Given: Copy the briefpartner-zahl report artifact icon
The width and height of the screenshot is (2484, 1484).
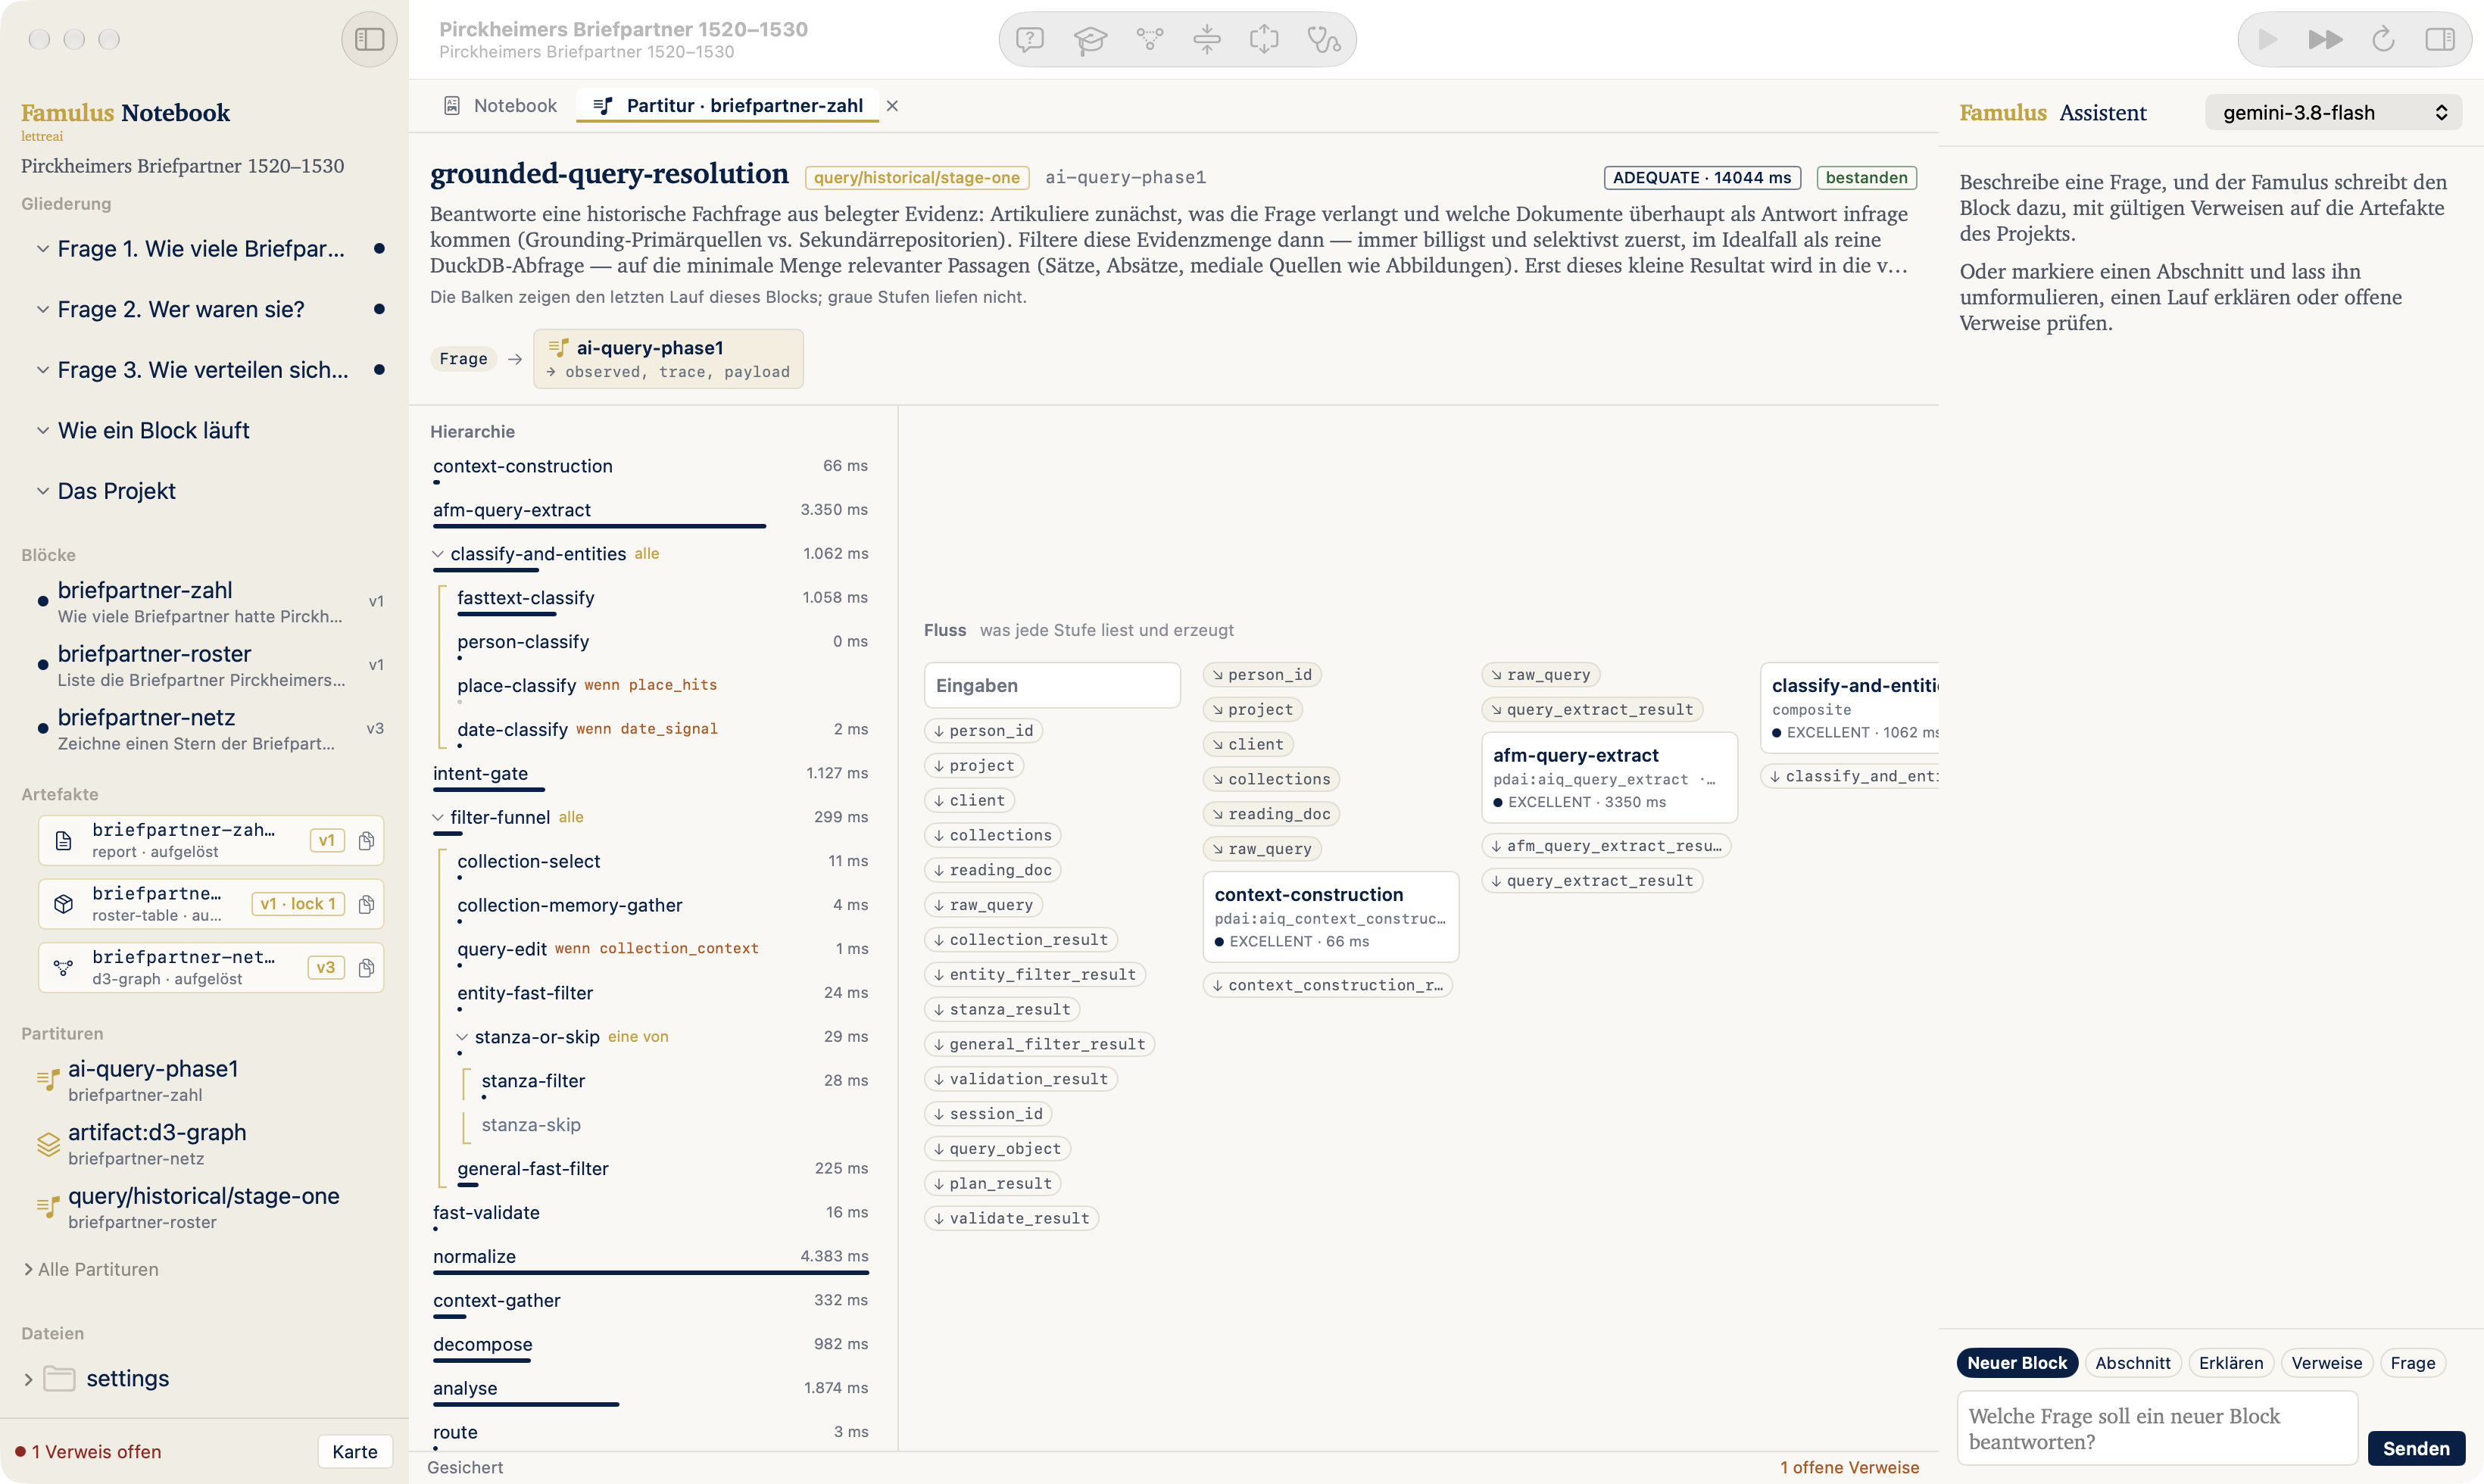Looking at the screenshot, I should [x=366, y=840].
